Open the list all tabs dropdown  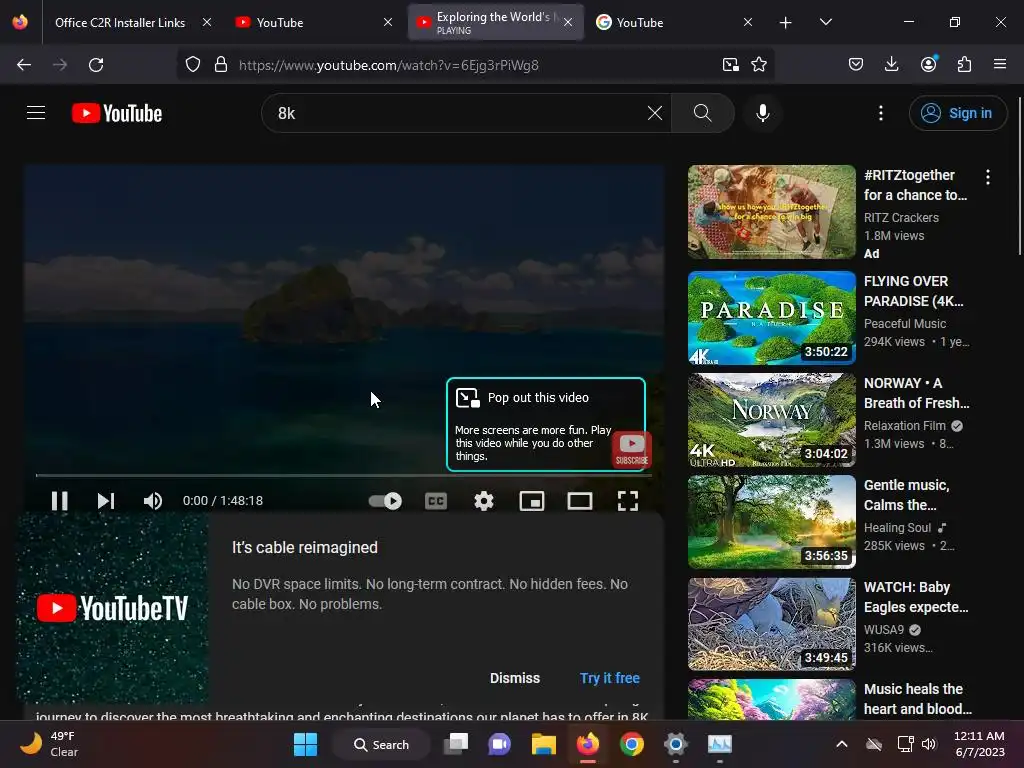pyautogui.click(x=825, y=22)
